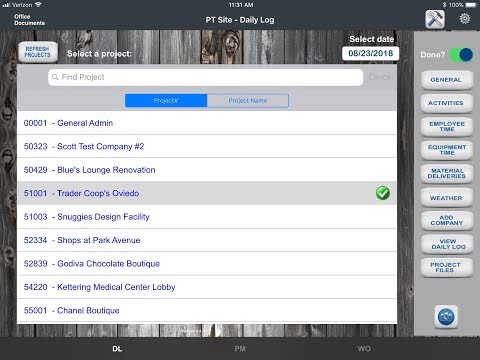This screenshot has height=360, width=480.
Task: Select project 54220 - Kettering Medical Center Lobby
Action: 207,287
